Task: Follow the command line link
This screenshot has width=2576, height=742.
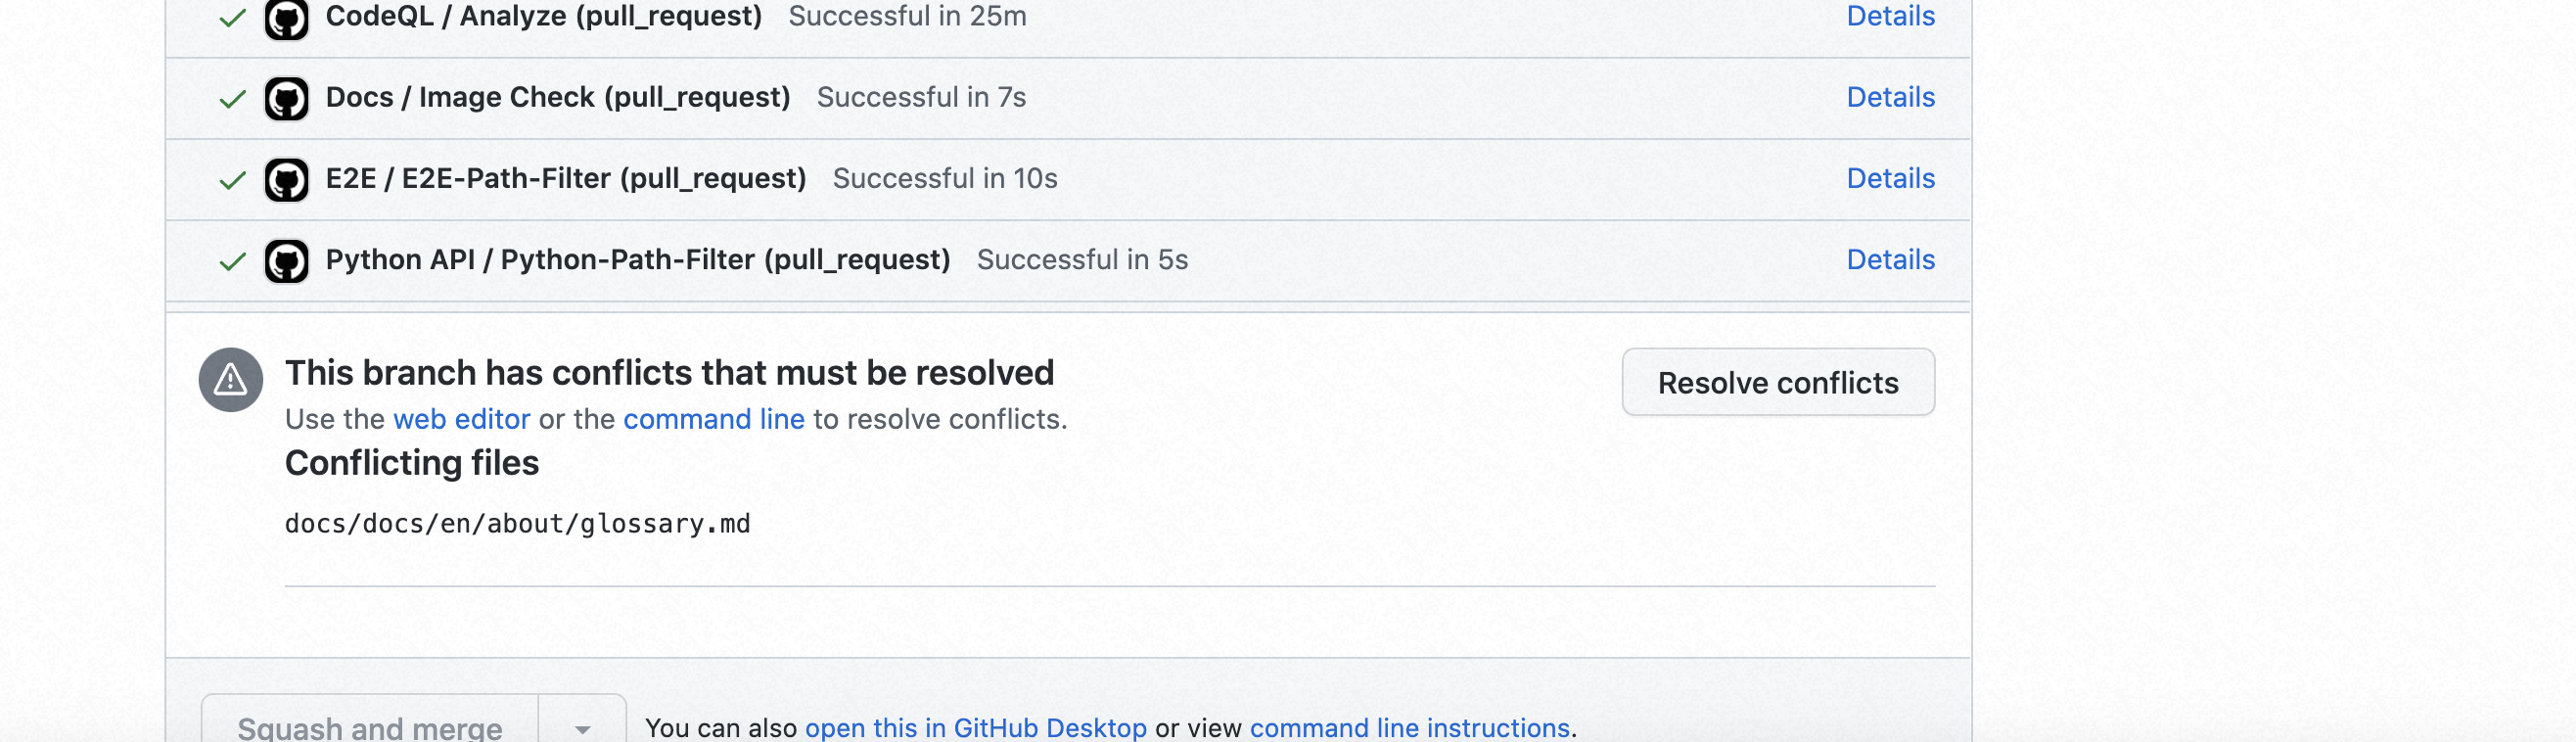Action: pos(713,419)
